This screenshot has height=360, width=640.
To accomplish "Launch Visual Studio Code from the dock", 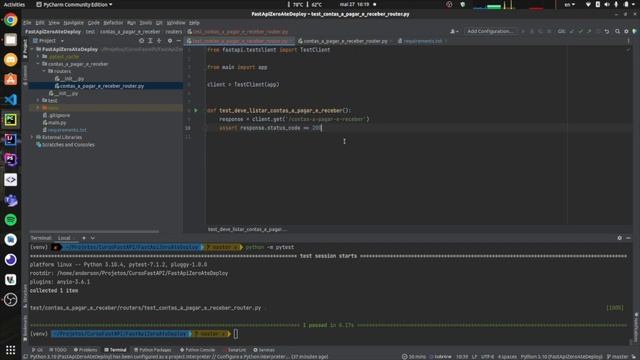I will pos(11,100).
